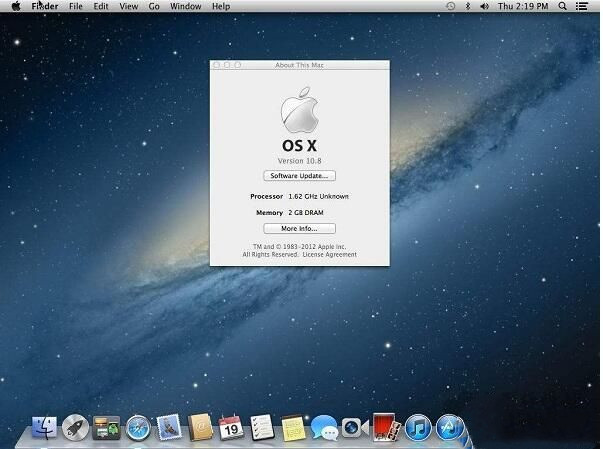Open Safari compass icon in dock
This screenshot has width=603, height=449.
[x=138, y=427]
